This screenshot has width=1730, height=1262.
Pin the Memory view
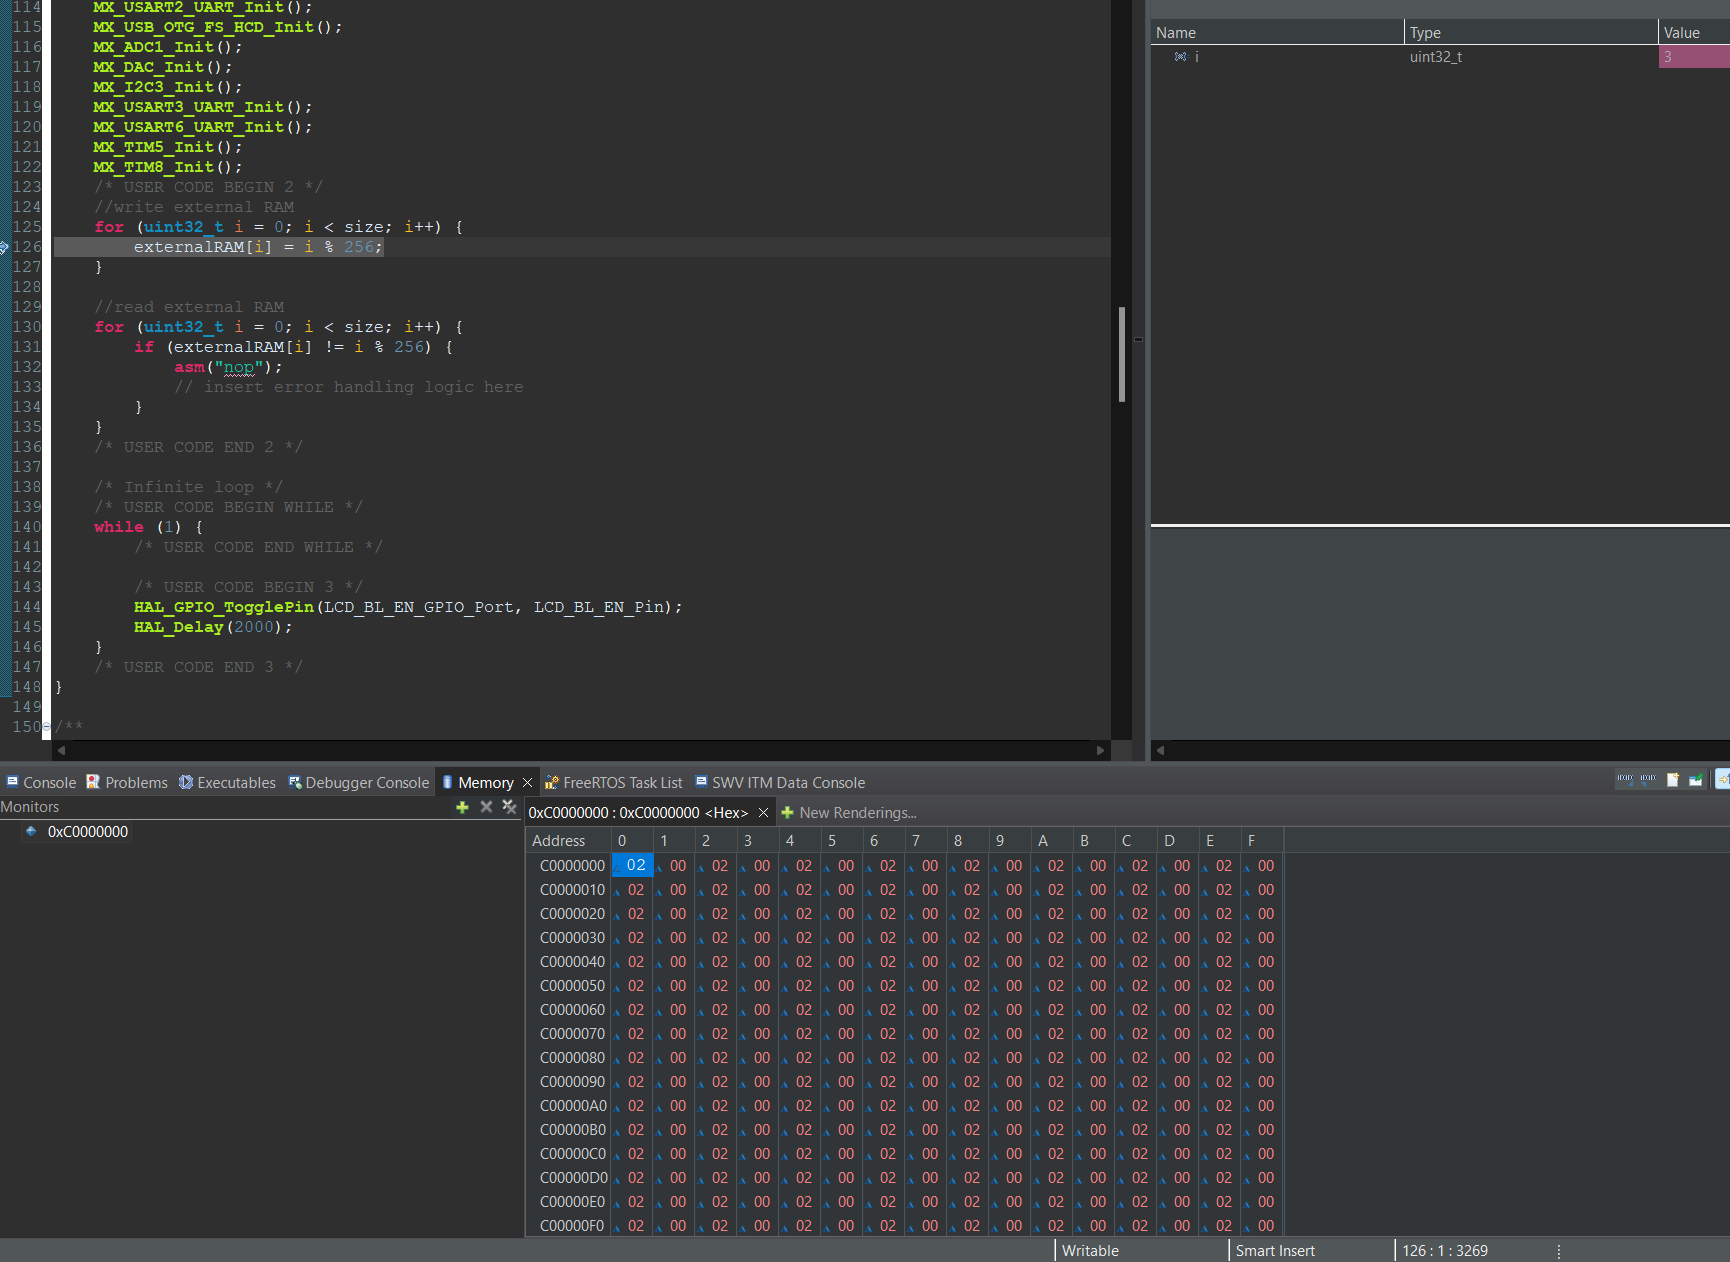click(x=1695, y=779)
